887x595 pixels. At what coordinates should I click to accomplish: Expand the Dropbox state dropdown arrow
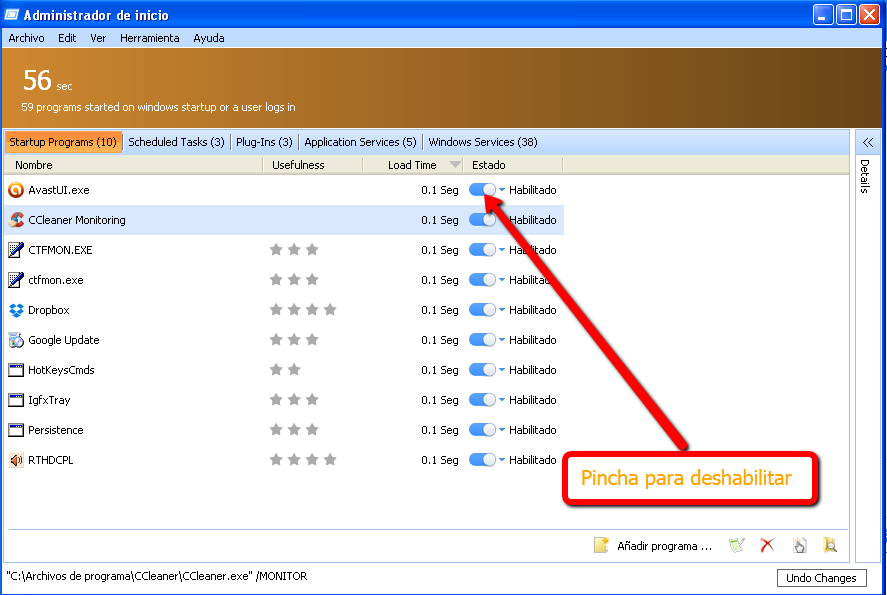502,310
